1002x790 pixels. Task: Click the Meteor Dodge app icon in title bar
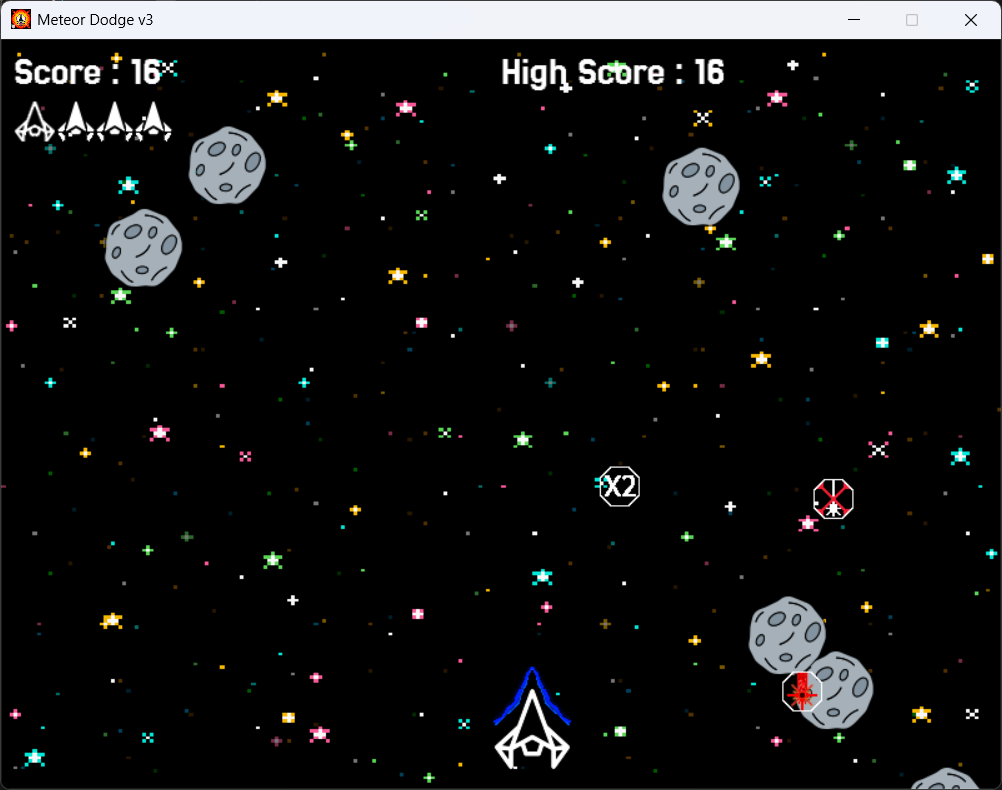click(20, 20)
